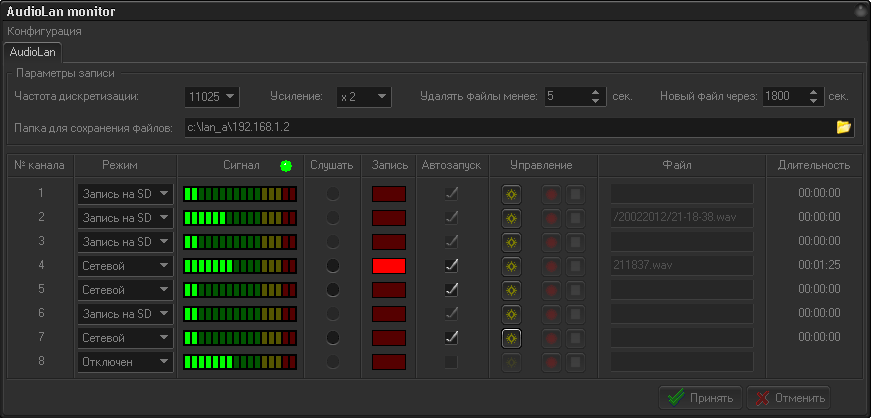Click the save folder path field
Image resolution: width=872 pixels, height=418 pixels.
pyautogui.click(x=508, y=127)
